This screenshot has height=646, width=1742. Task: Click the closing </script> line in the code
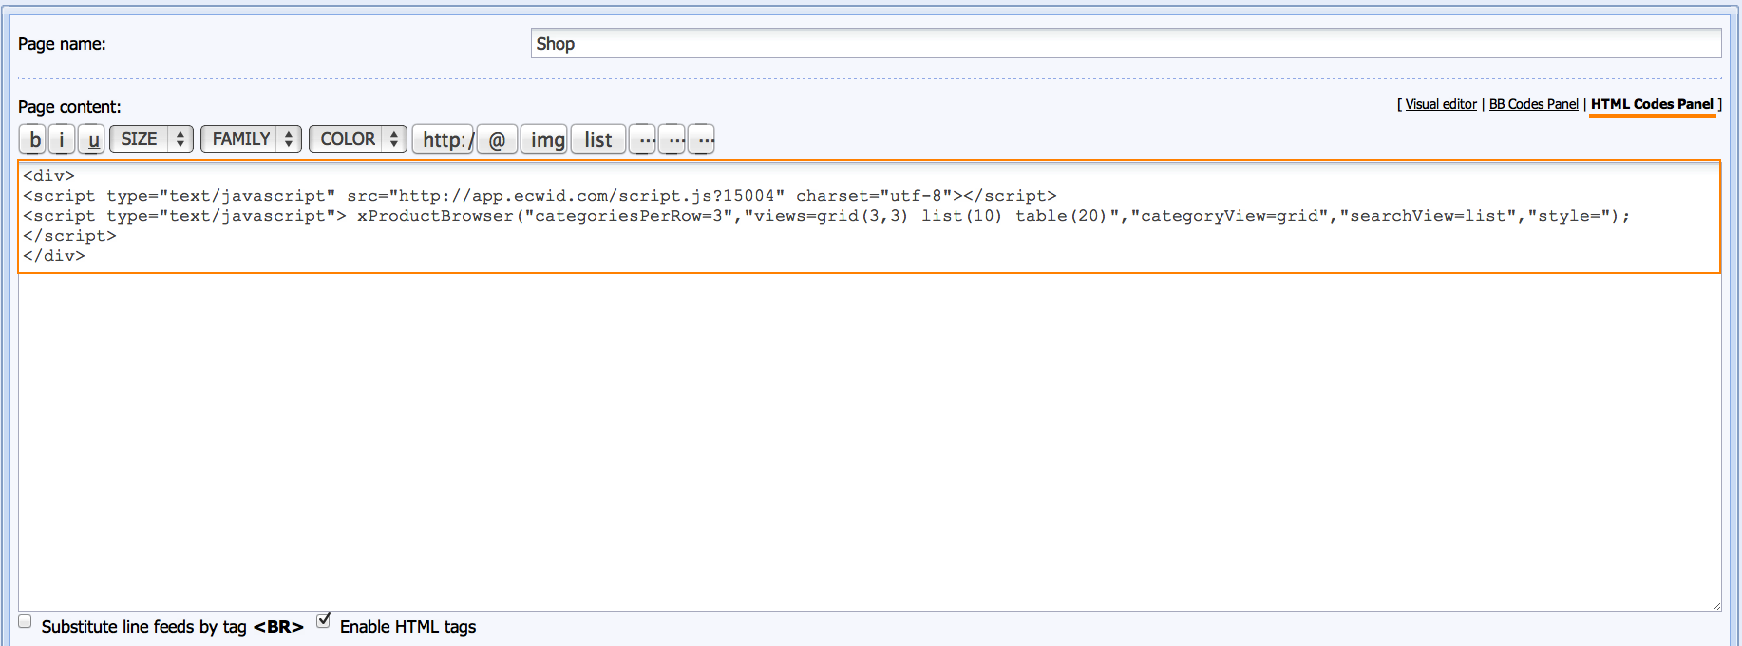coord(70,236)
